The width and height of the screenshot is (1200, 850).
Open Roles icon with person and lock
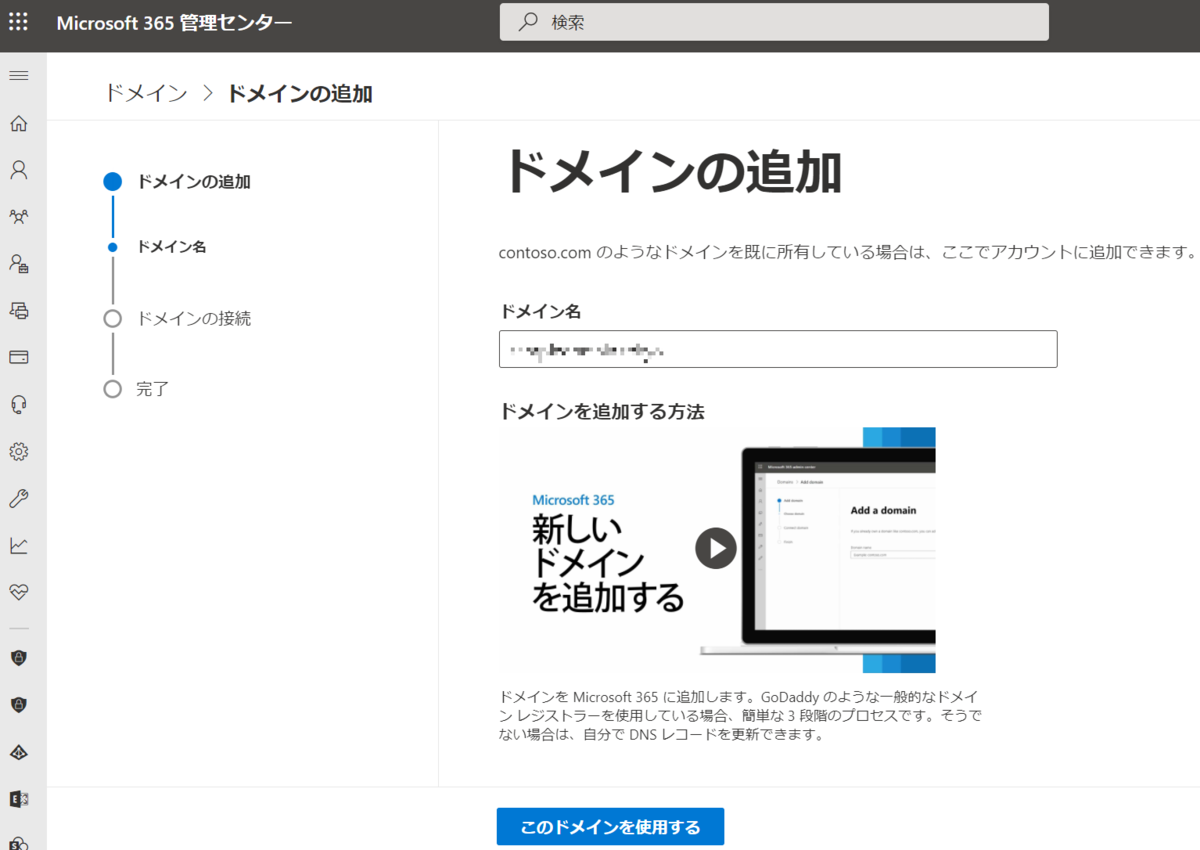[19, 264]
